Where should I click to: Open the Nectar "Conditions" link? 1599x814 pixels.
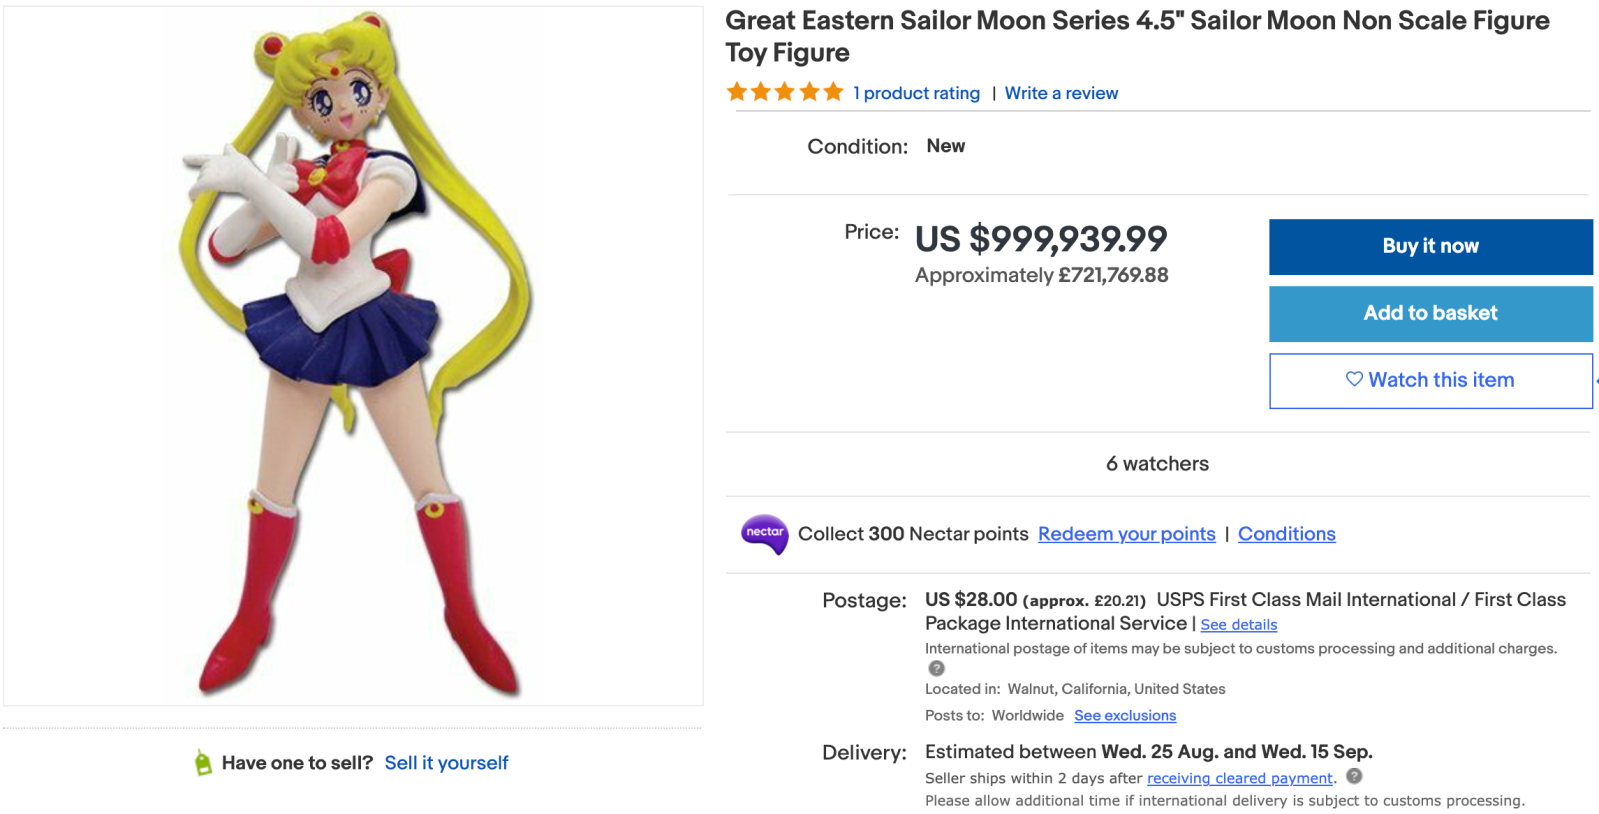pos(1286,534)
